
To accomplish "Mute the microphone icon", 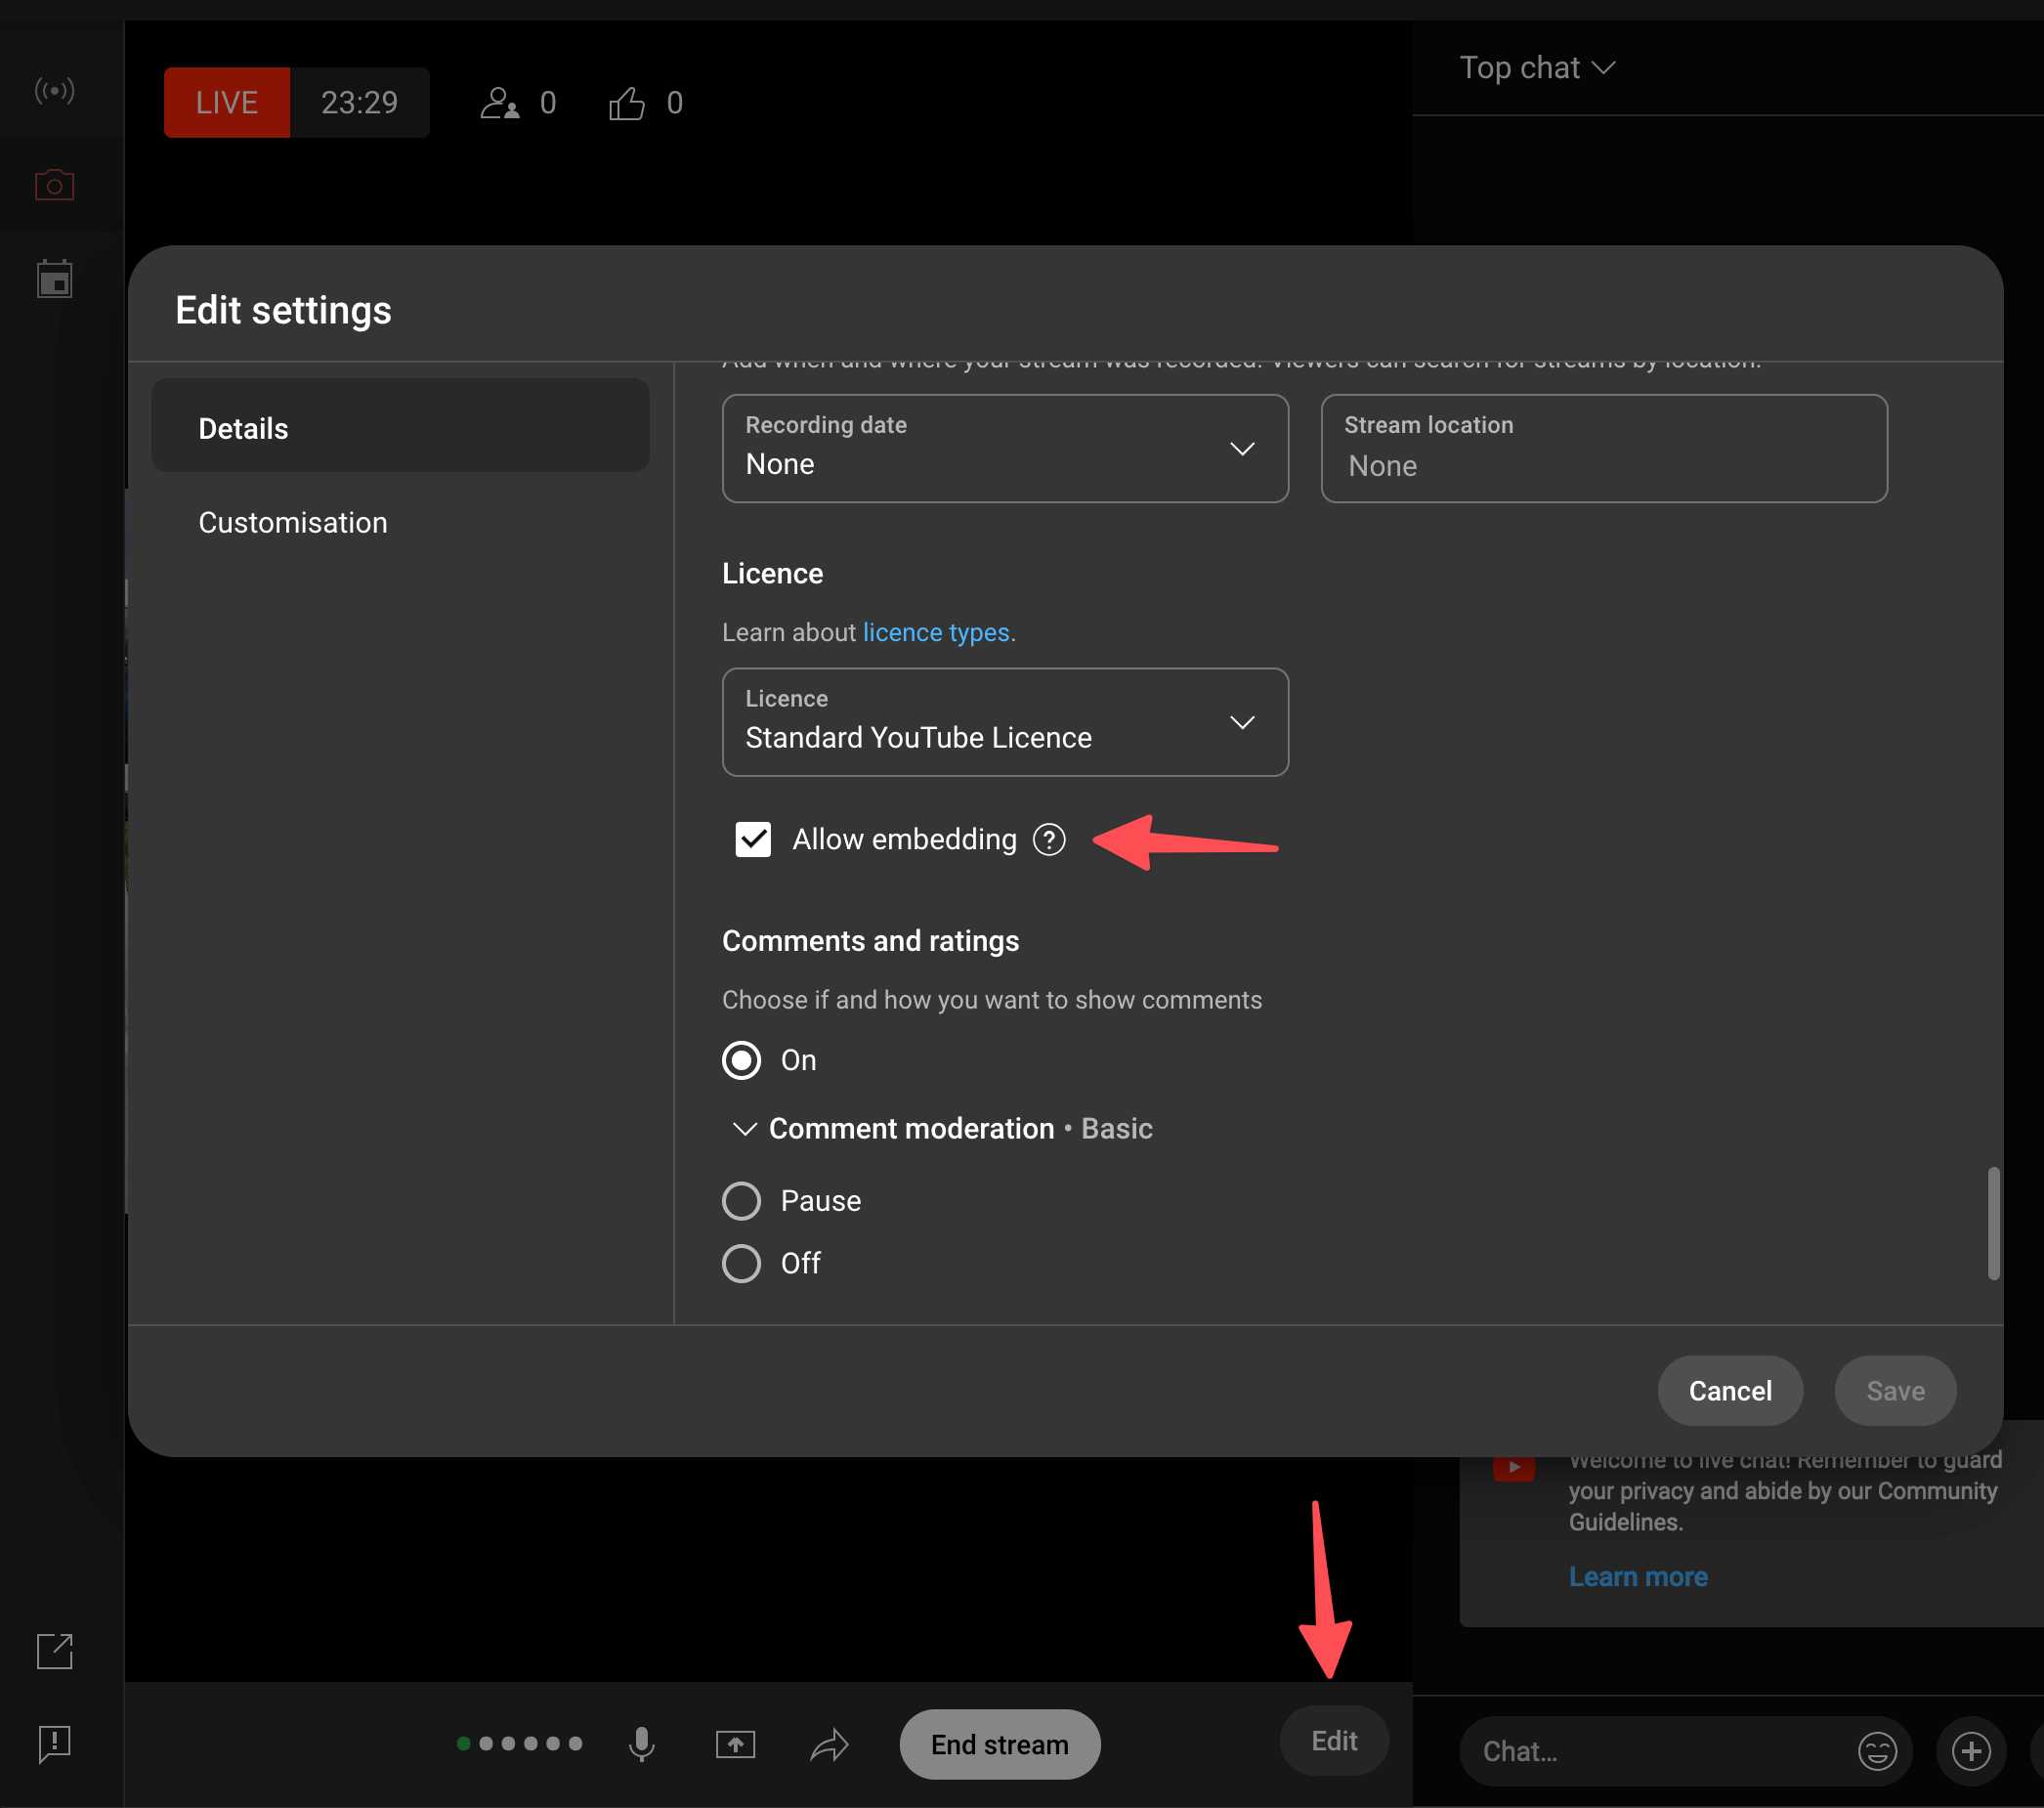I will (641, 1744).
